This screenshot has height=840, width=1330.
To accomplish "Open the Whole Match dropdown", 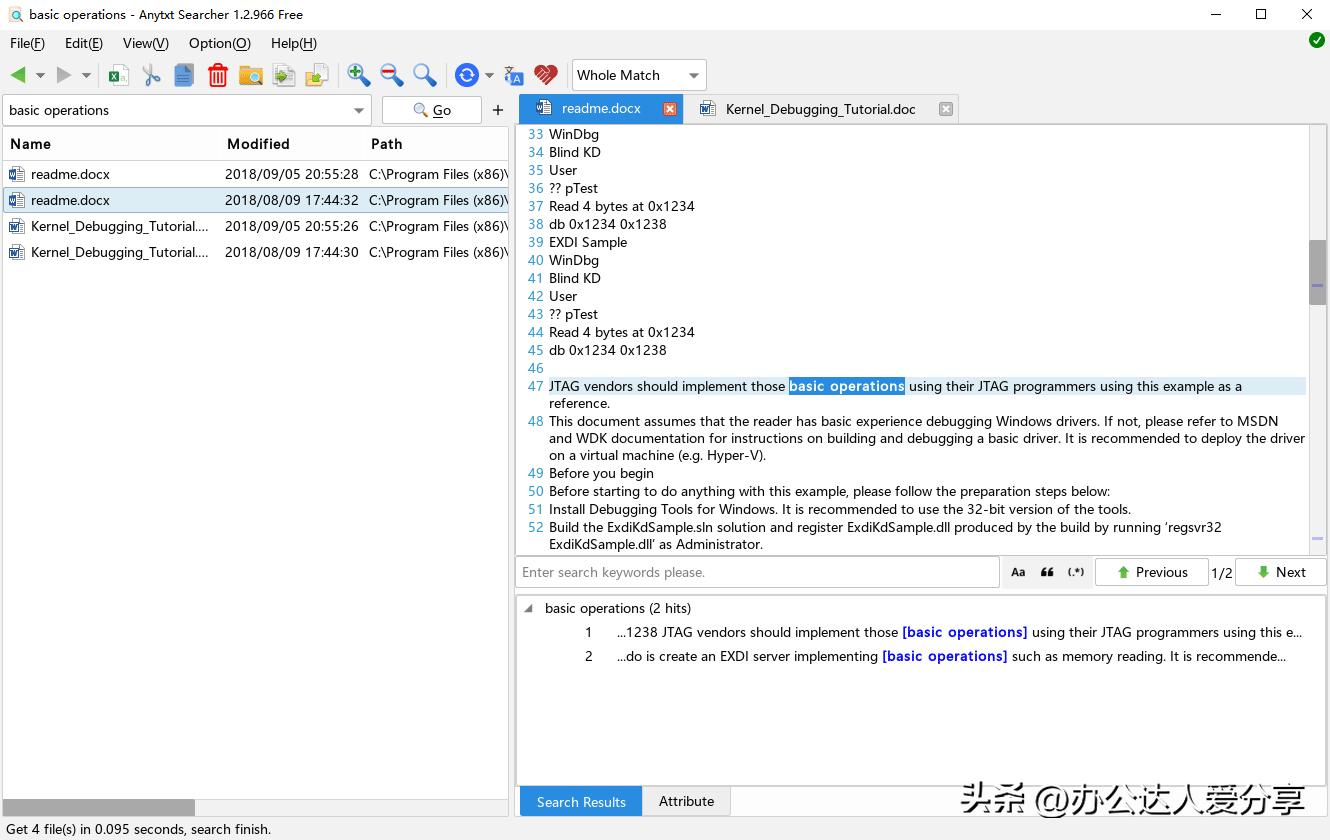I will tap(637, 74).
